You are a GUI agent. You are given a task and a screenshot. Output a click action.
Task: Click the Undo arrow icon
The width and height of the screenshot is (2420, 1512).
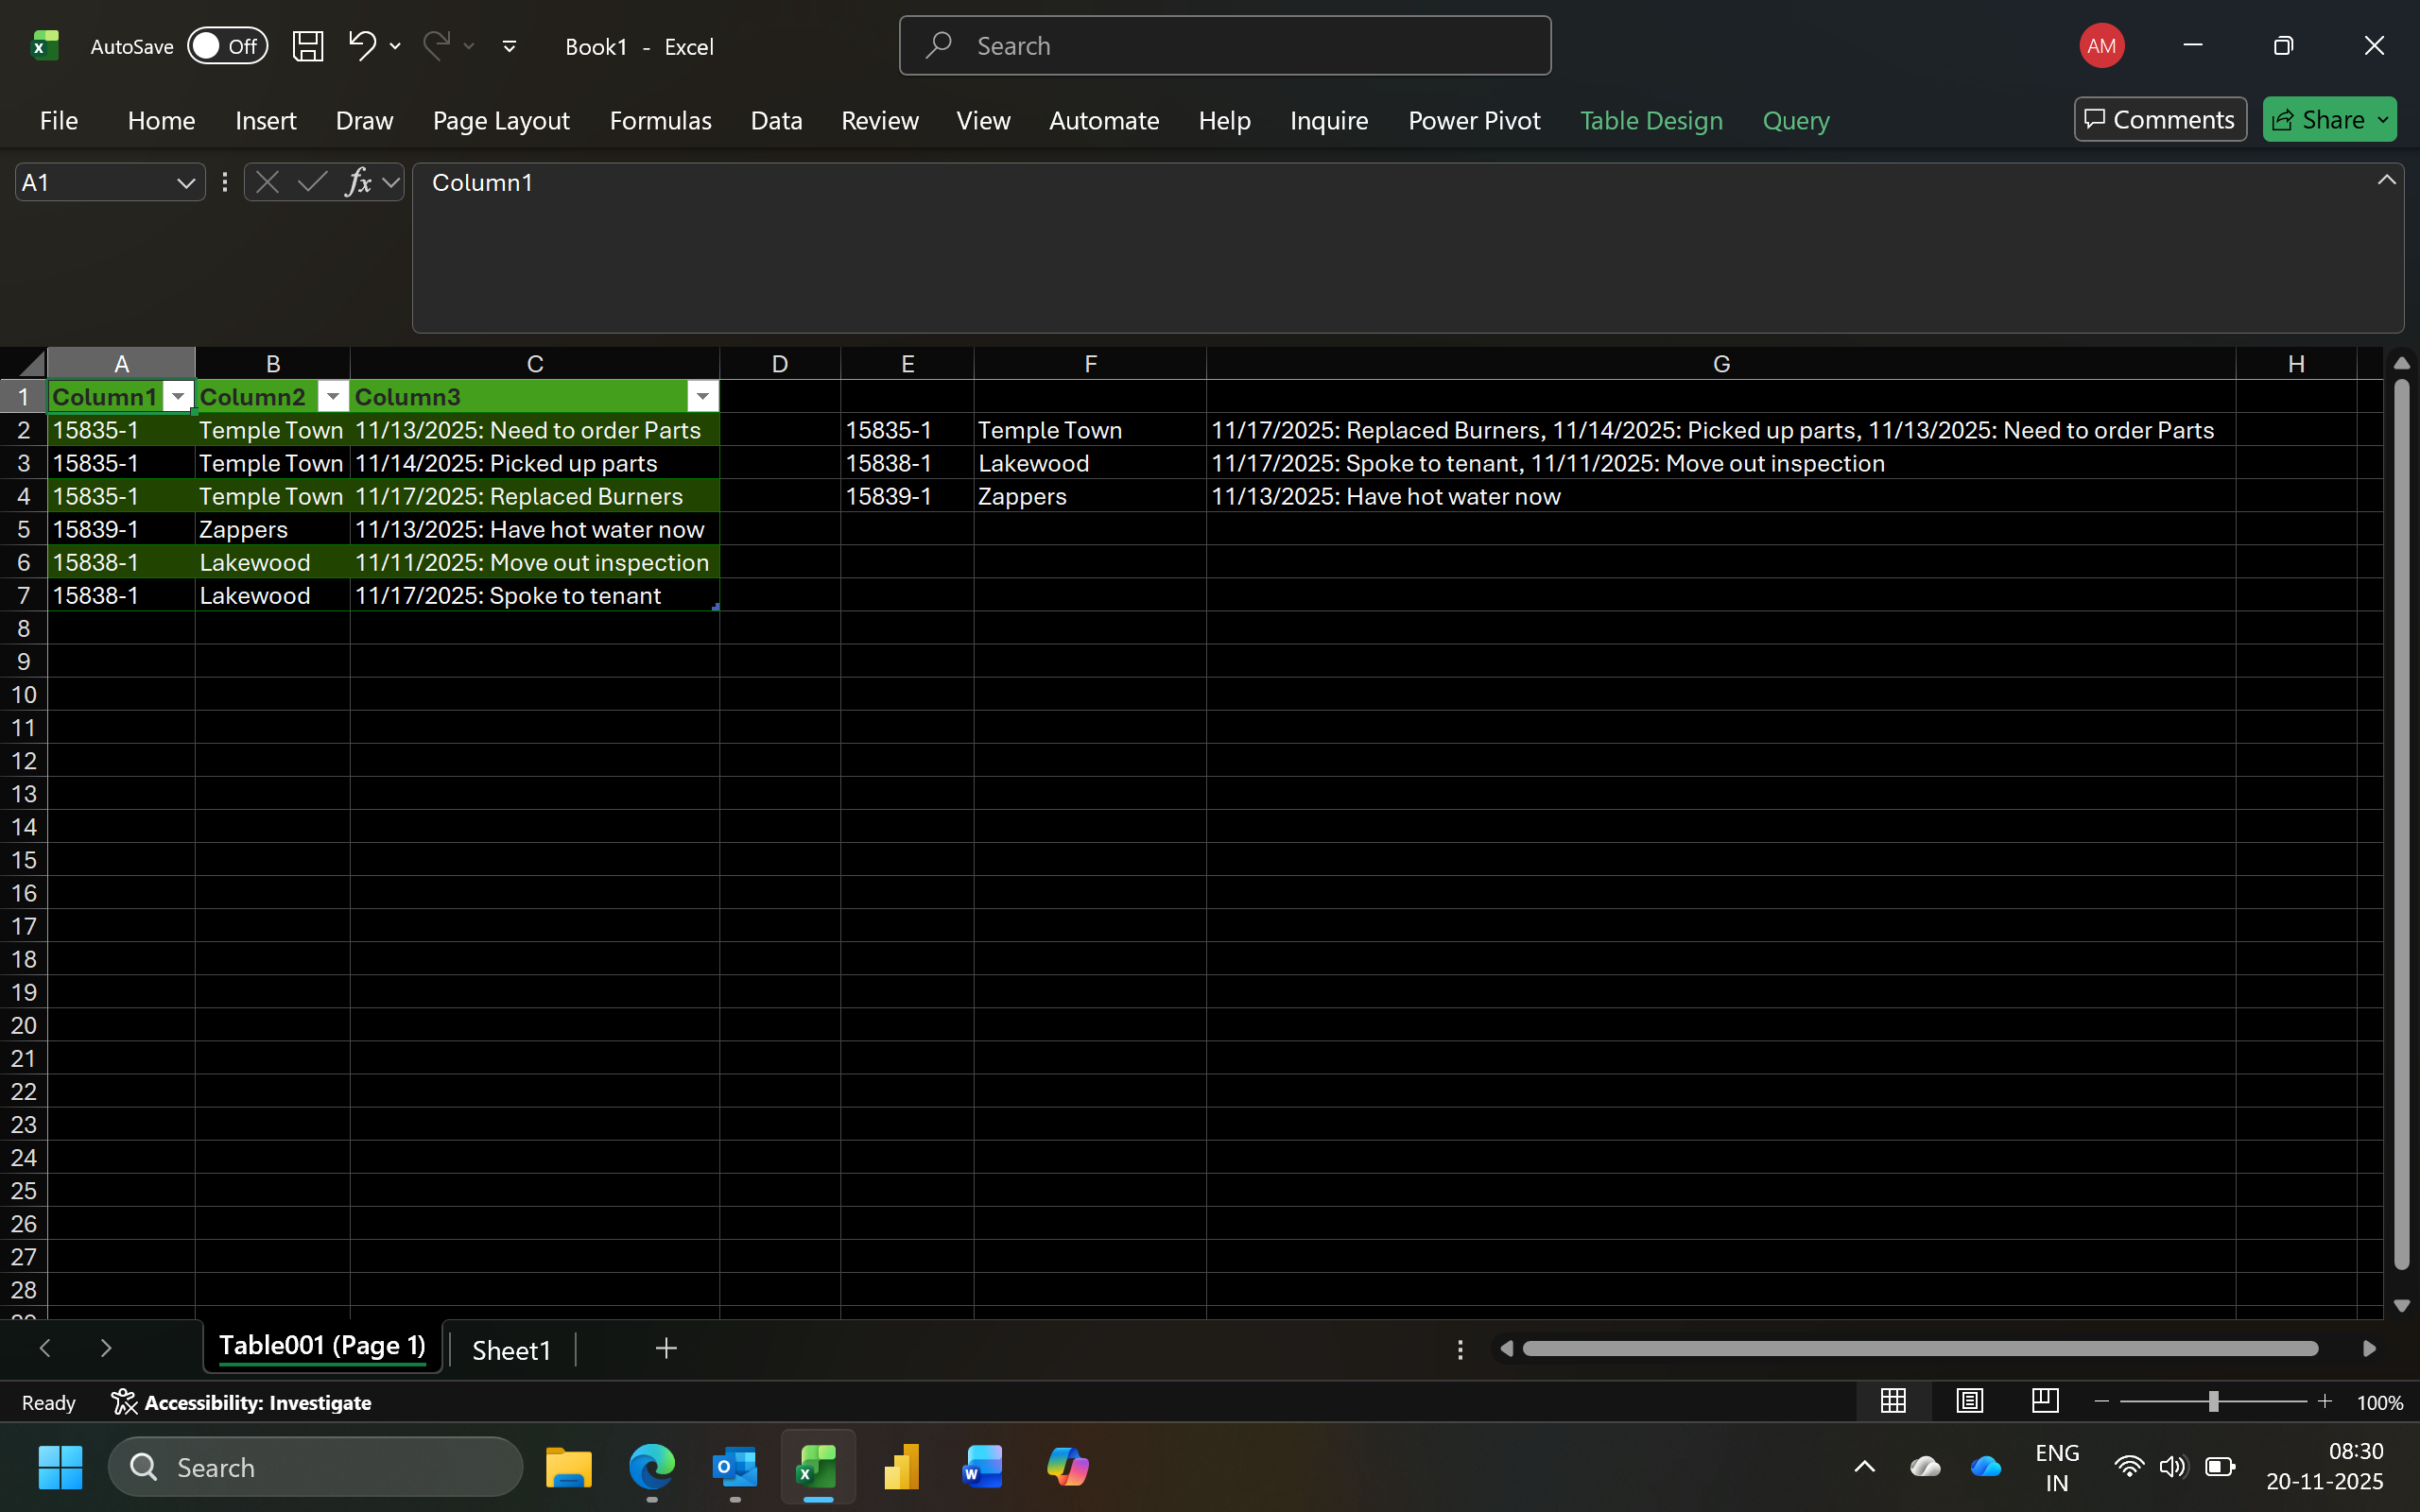coord(361,45)
